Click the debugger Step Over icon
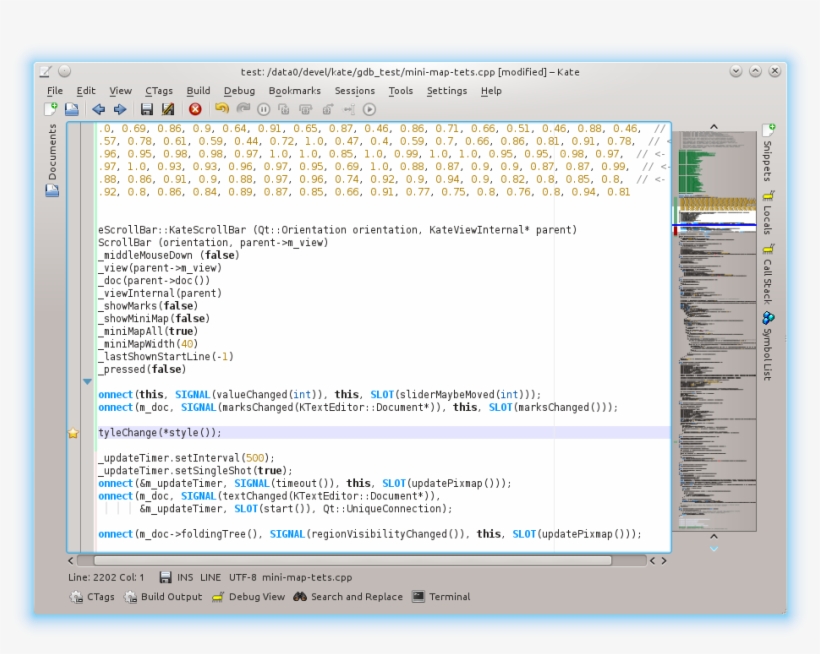Image resolution: width=820 pixels, height=654 pixels. tap(305, 109)
